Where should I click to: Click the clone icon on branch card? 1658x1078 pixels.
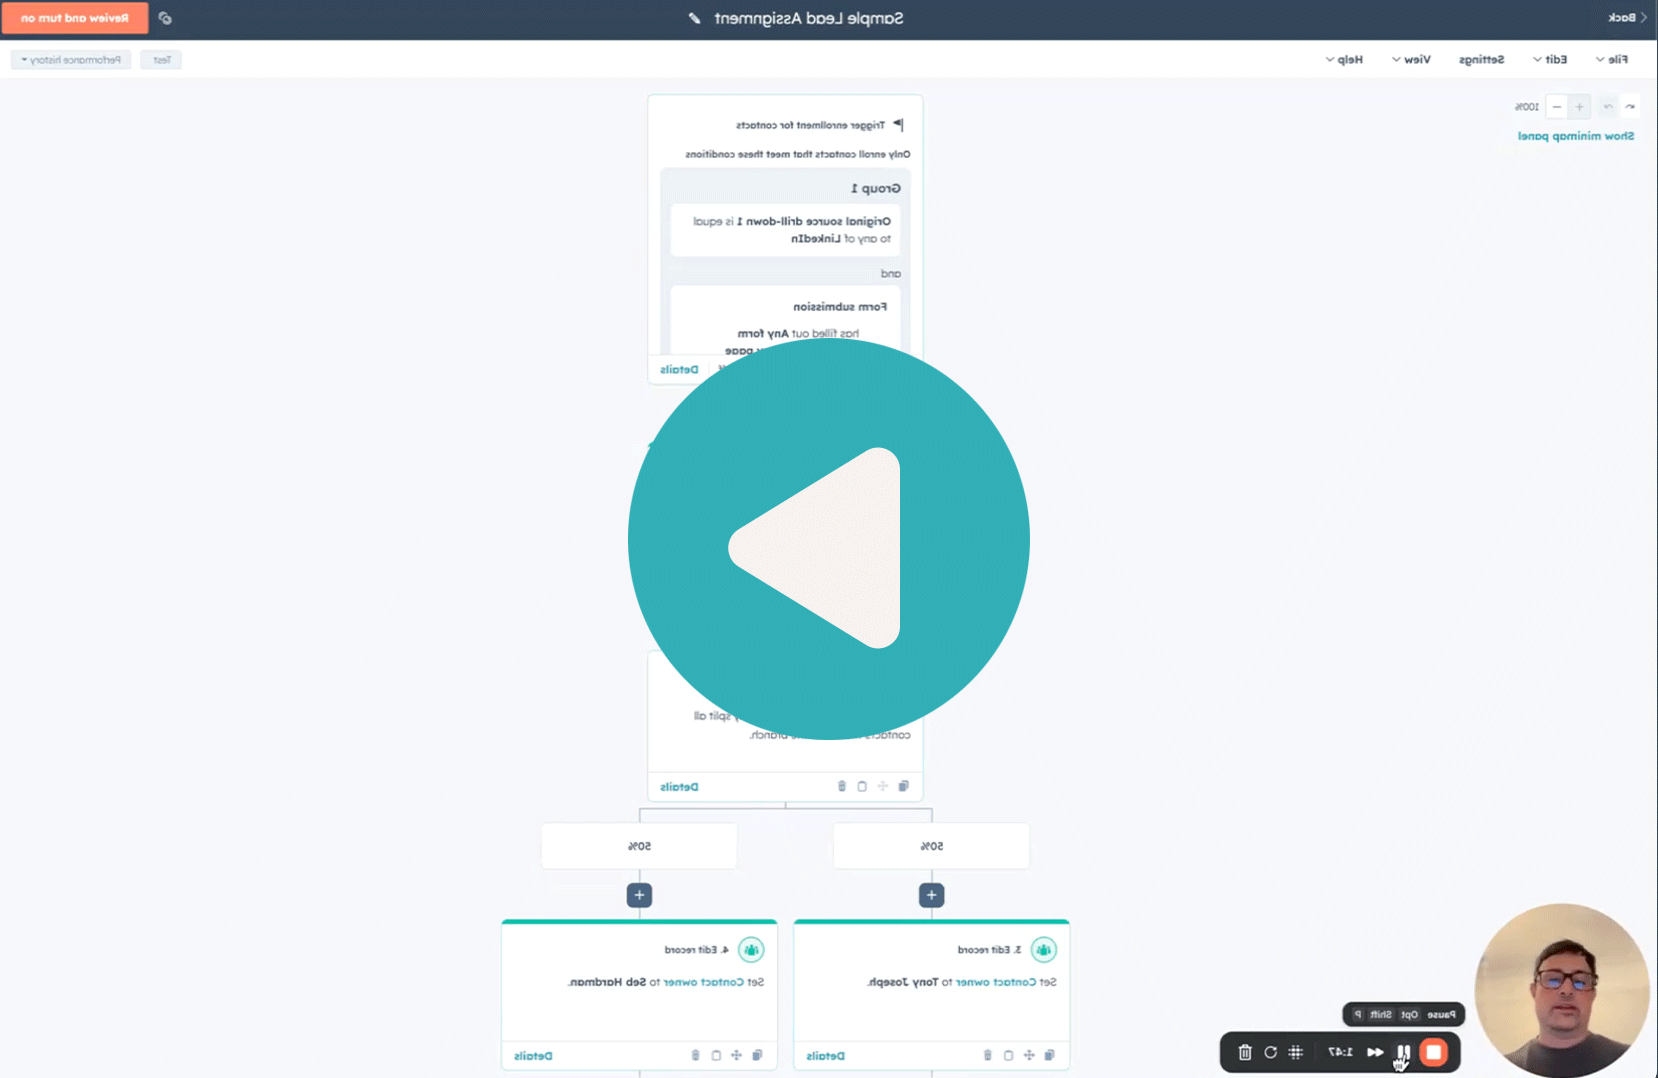904,786
